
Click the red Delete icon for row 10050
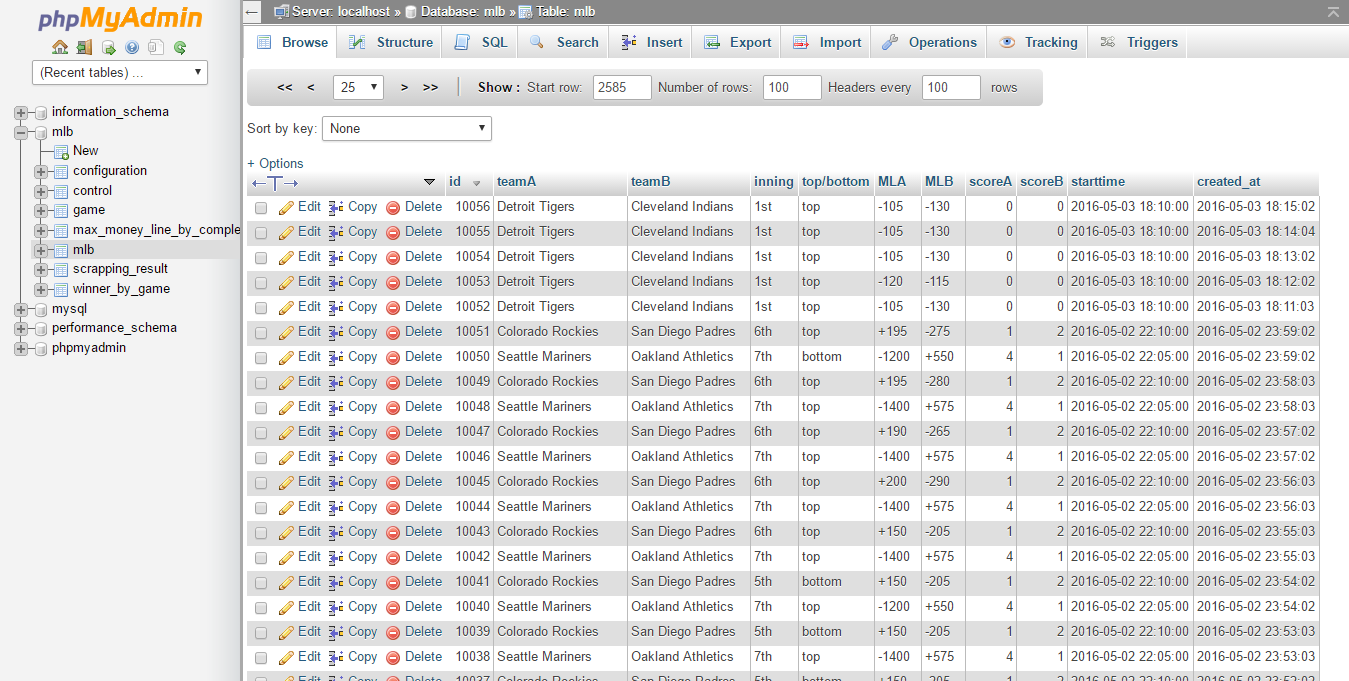click(x=393, y=357)
